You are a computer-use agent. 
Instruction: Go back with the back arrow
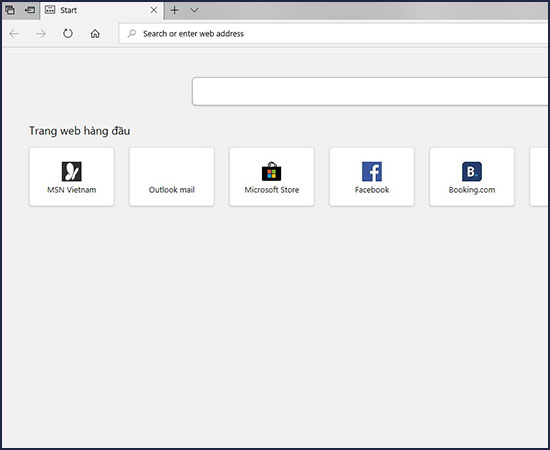point(14,34)
